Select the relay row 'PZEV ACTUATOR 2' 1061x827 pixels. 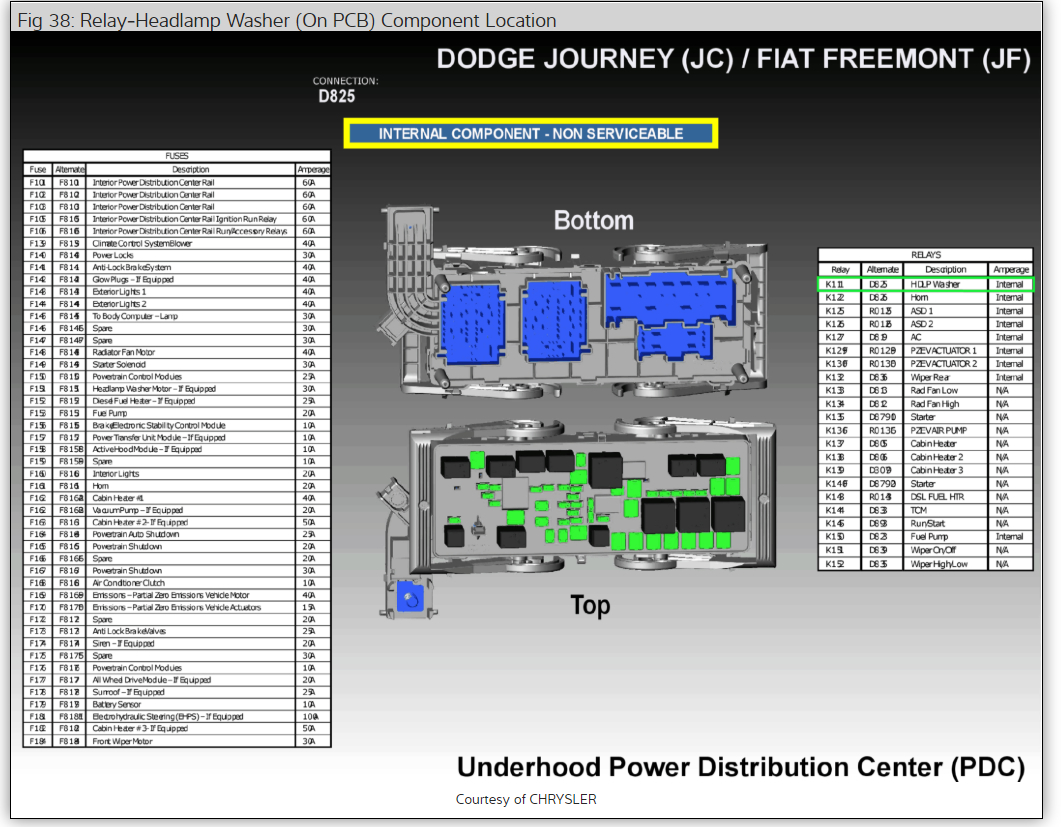[926, 364]
